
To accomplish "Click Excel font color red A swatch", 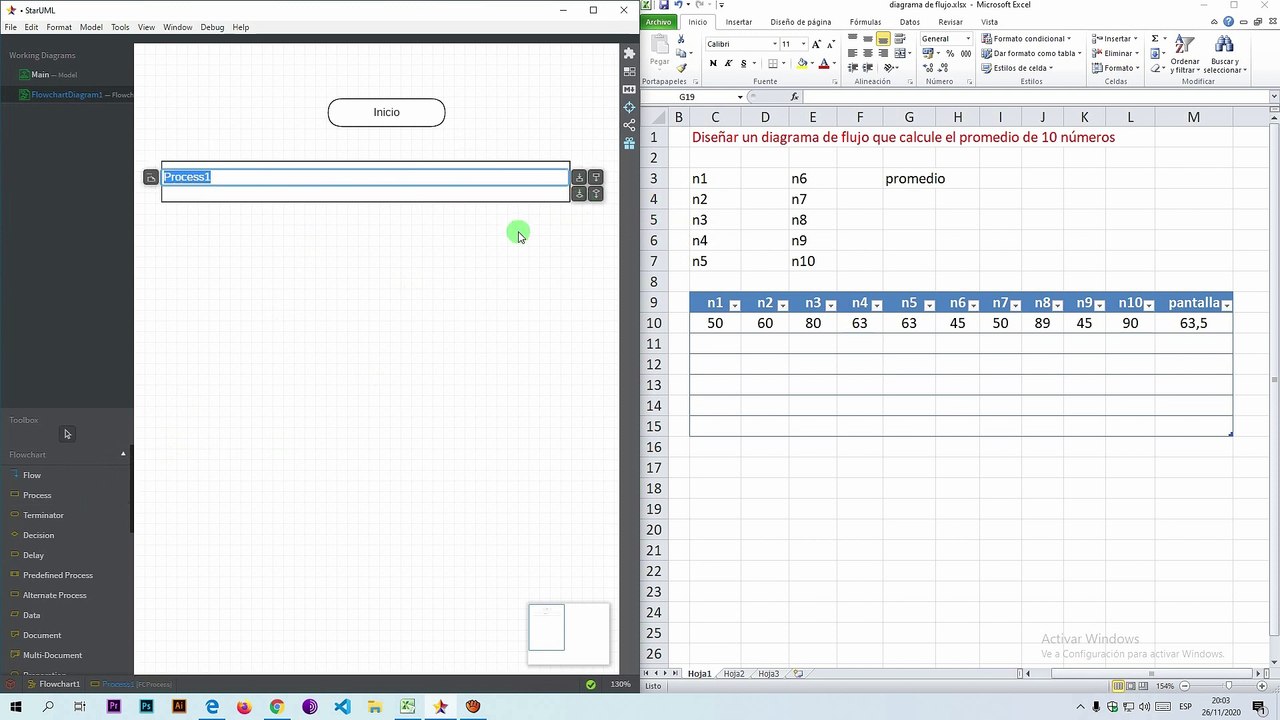I will tap(824, 63).
